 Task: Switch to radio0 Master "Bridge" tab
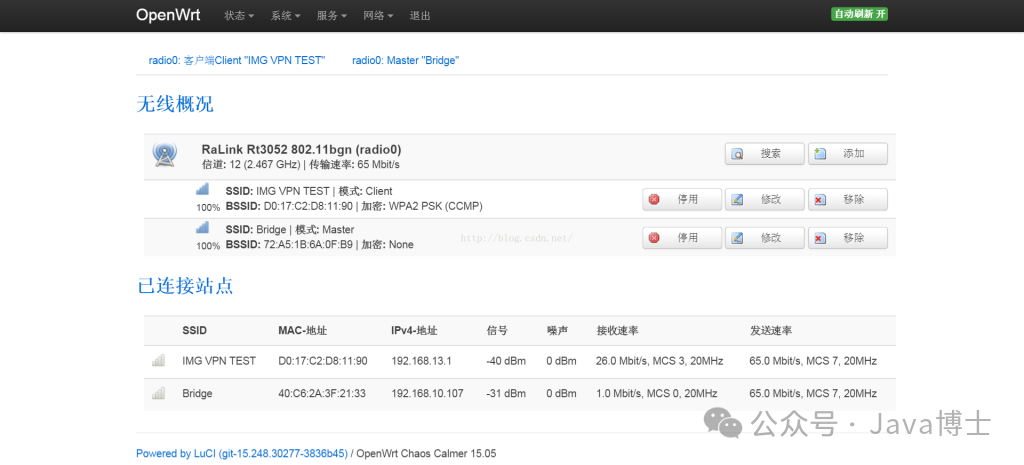[x=405, y=60]
